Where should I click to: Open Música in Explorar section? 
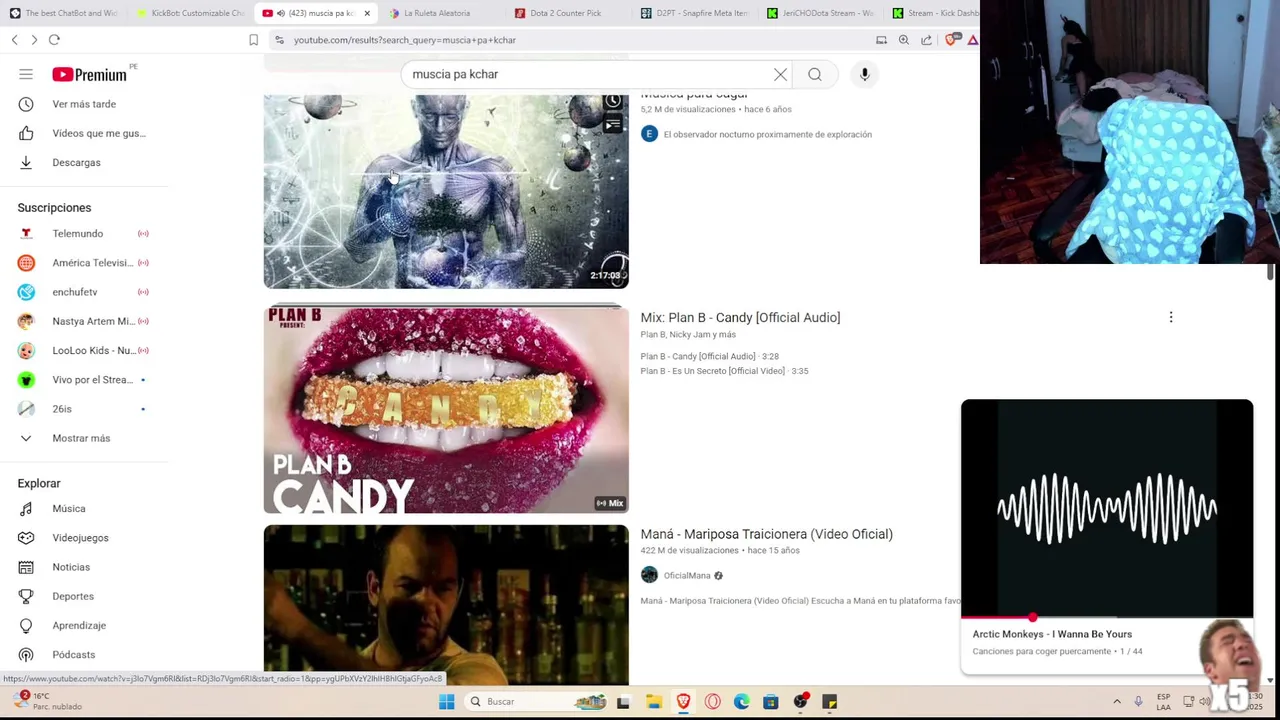[x=69, y=509]
